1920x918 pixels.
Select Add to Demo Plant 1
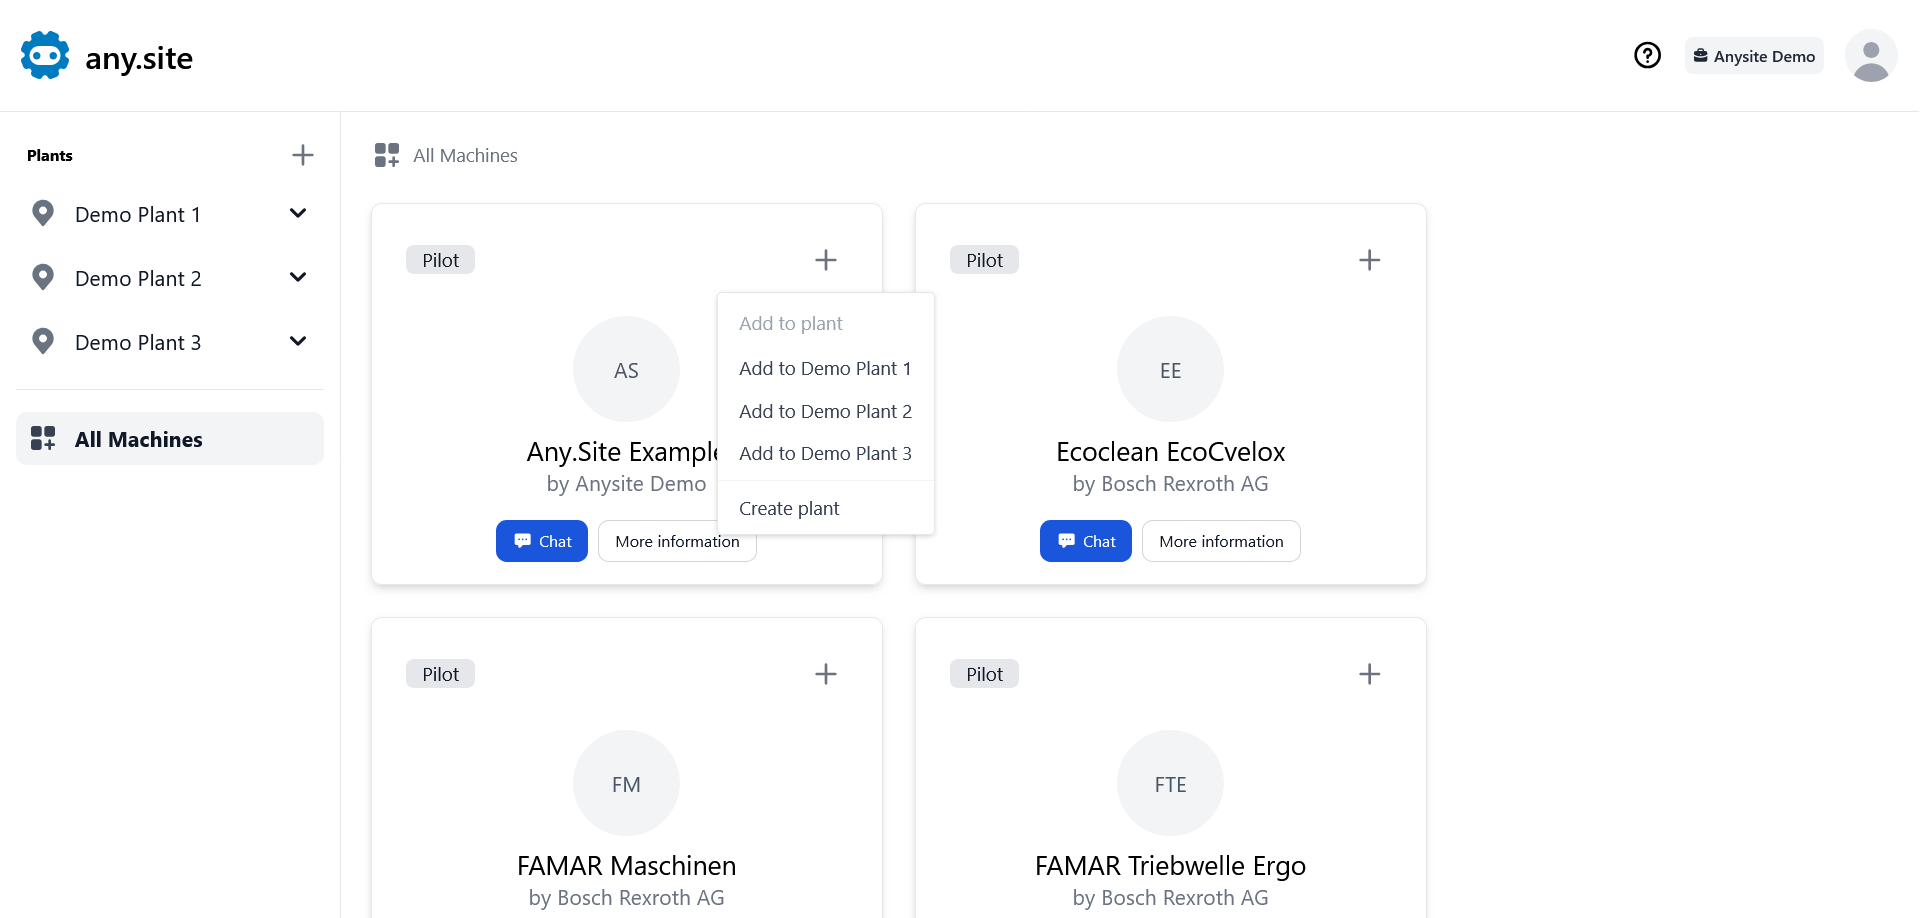pos(825,368)
